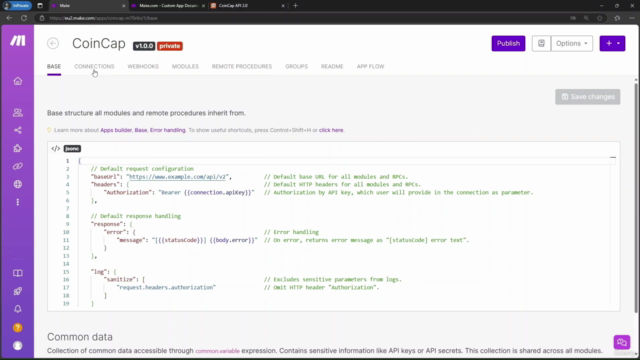
Task: Click the "message" line 11 in editor
Action: pos(187,240)
